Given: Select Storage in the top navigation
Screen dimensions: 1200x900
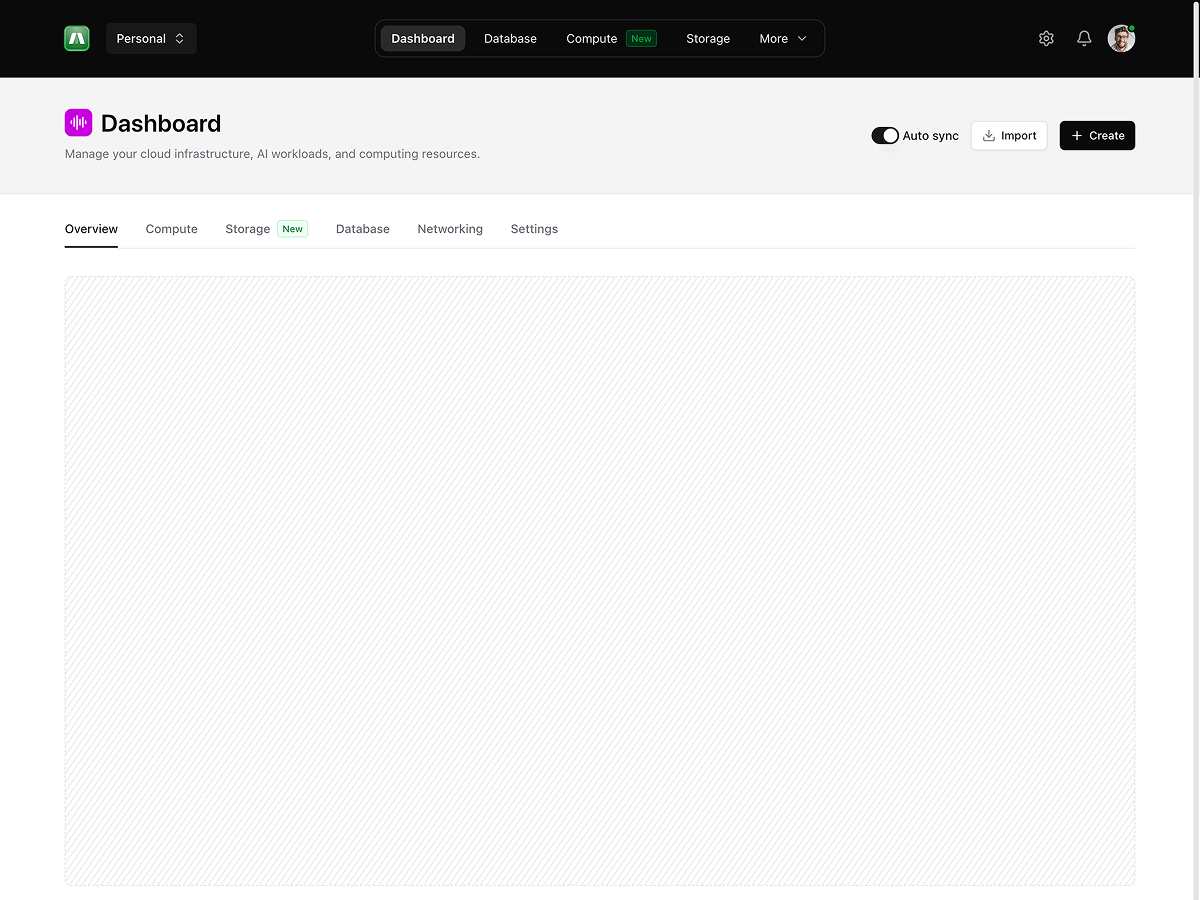Looking at the screenshot, I should click(708, 39).
